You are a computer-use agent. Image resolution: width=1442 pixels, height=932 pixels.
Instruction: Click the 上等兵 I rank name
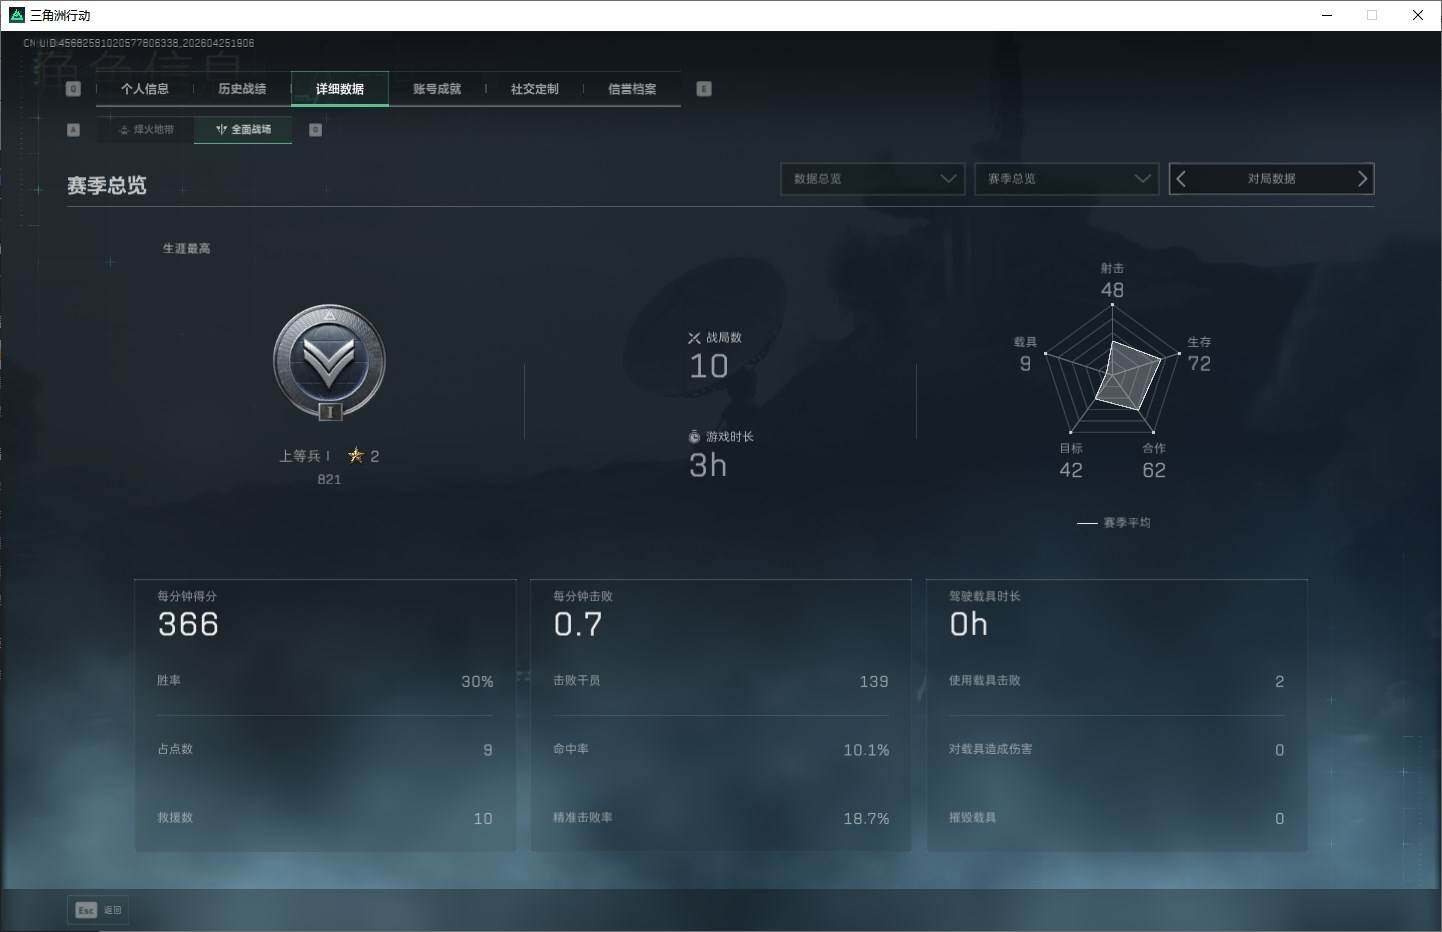pos(305,456)
